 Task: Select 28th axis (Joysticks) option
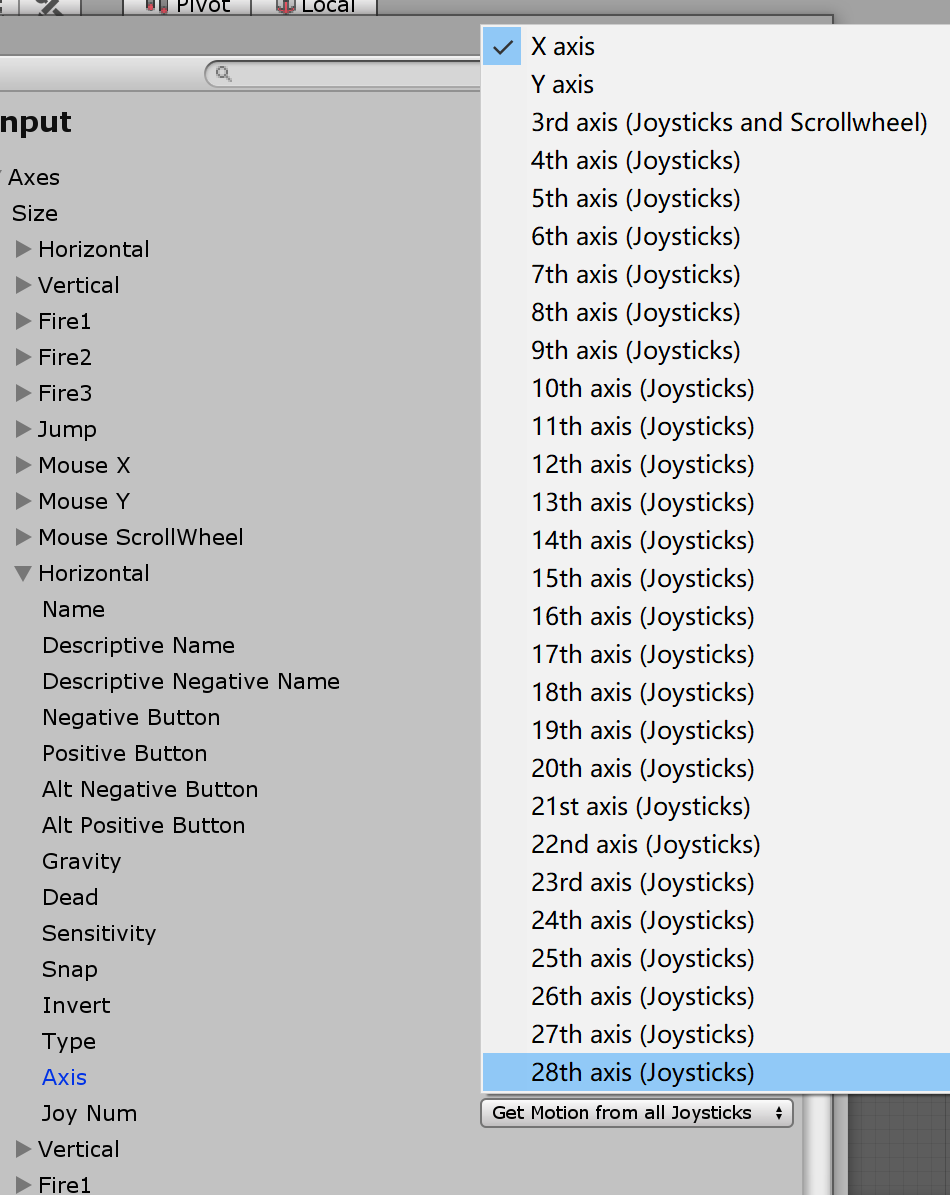[642, 1073]
